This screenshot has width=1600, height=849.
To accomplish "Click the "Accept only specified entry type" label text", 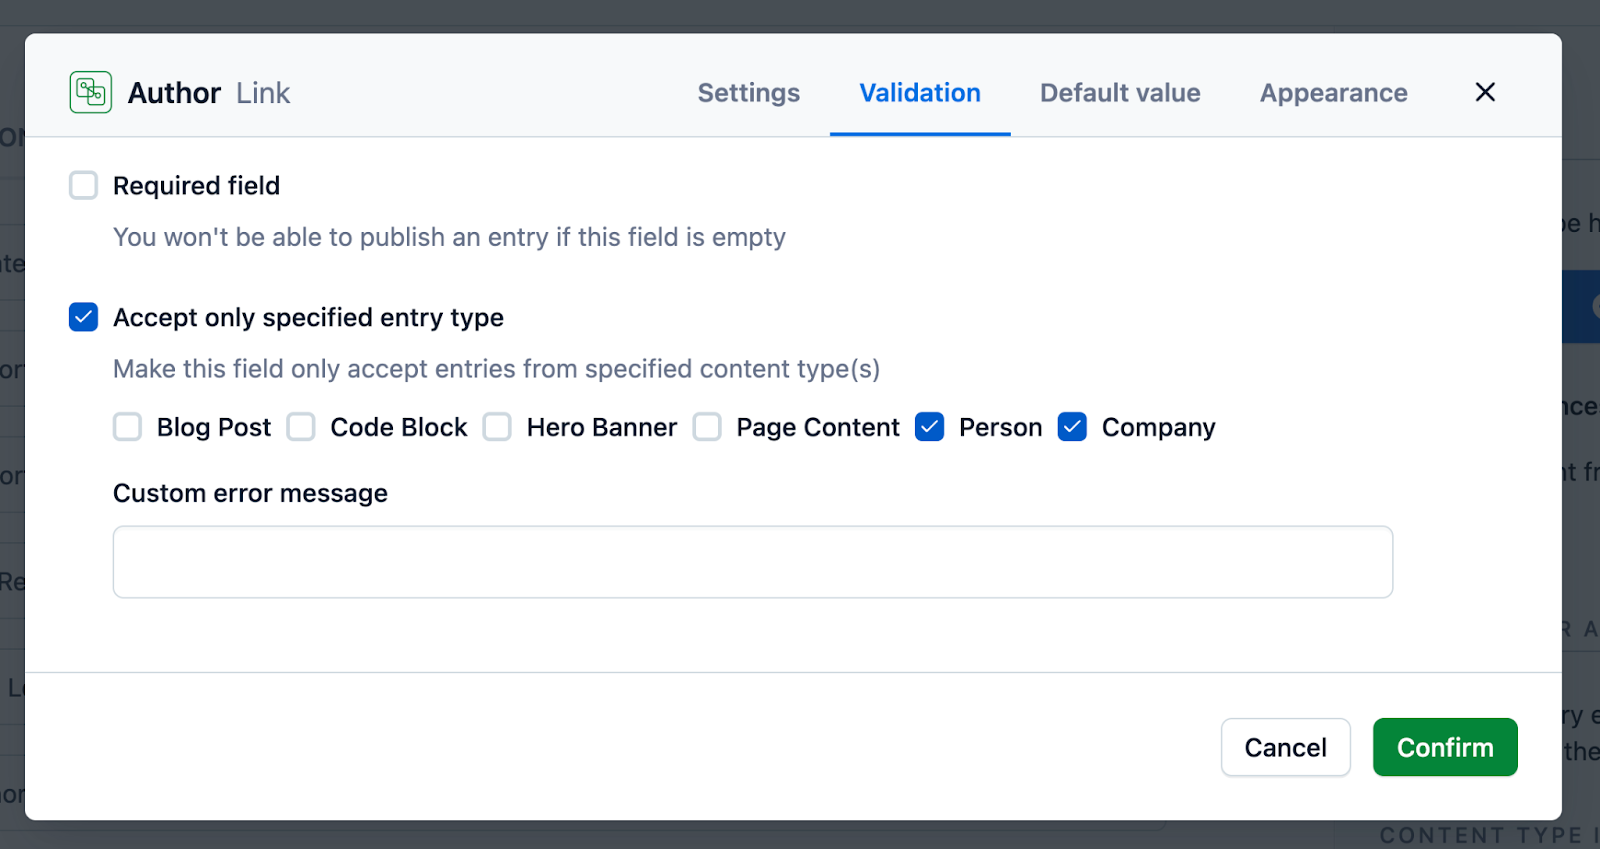I will [x=308, y=318].
